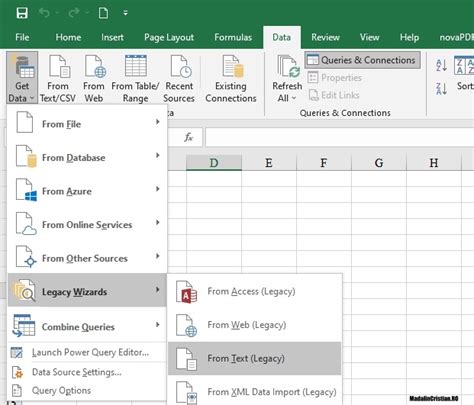Go to the Formulas tab
Image resolution: width=474 pixels, height=405 pixels.
[233, 37]
